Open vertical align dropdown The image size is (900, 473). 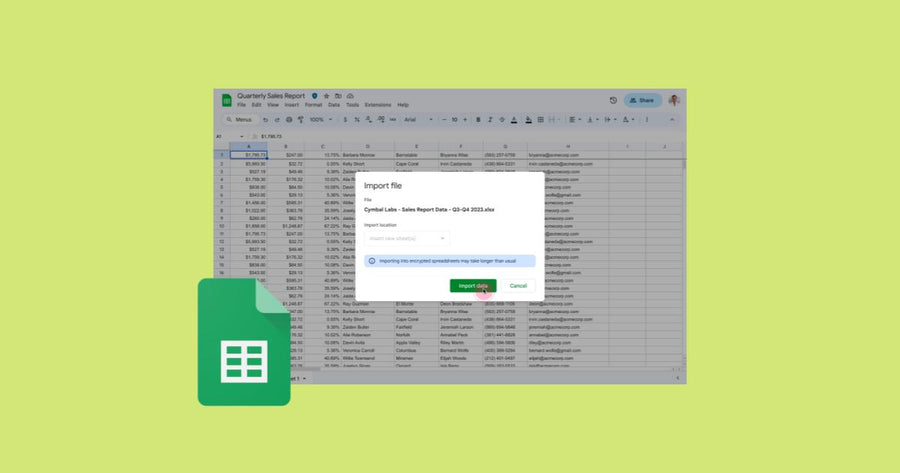[592, 120]
